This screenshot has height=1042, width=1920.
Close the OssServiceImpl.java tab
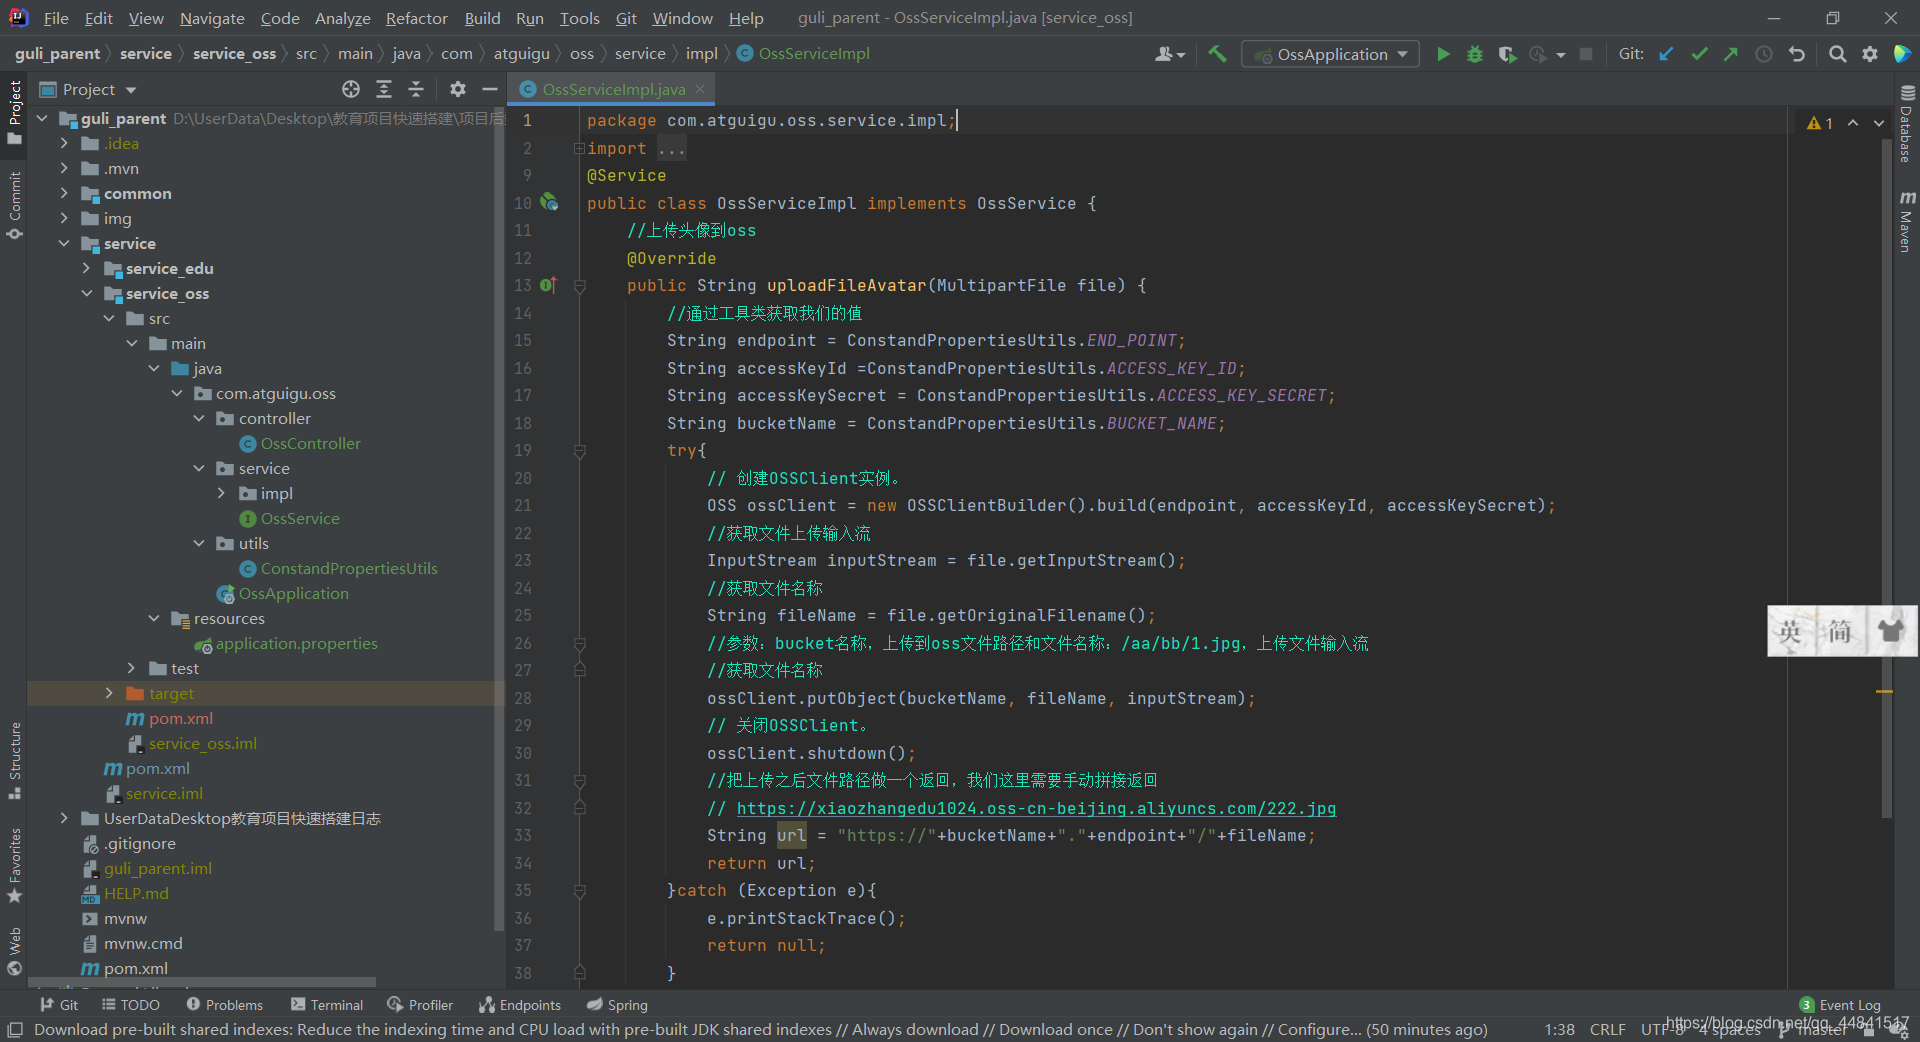tap(700, 89)
